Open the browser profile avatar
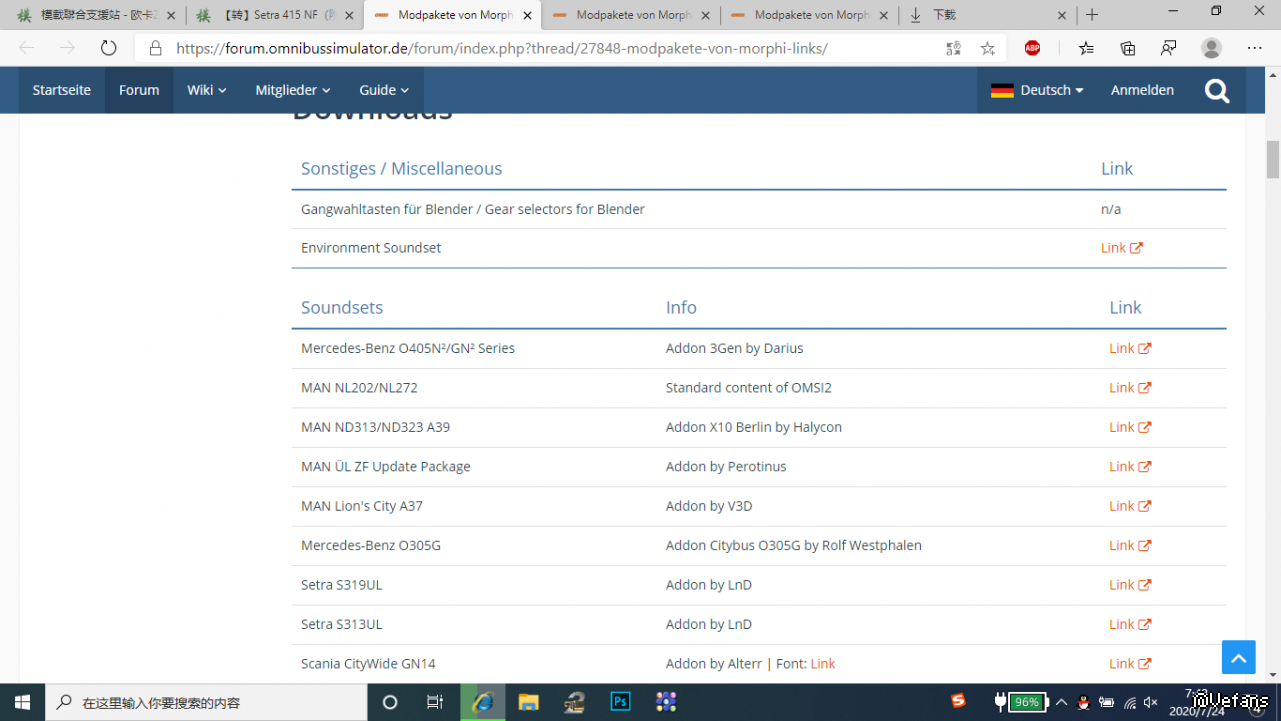This screenshot has height=721, width=1281. click(x=1211, y=48)
